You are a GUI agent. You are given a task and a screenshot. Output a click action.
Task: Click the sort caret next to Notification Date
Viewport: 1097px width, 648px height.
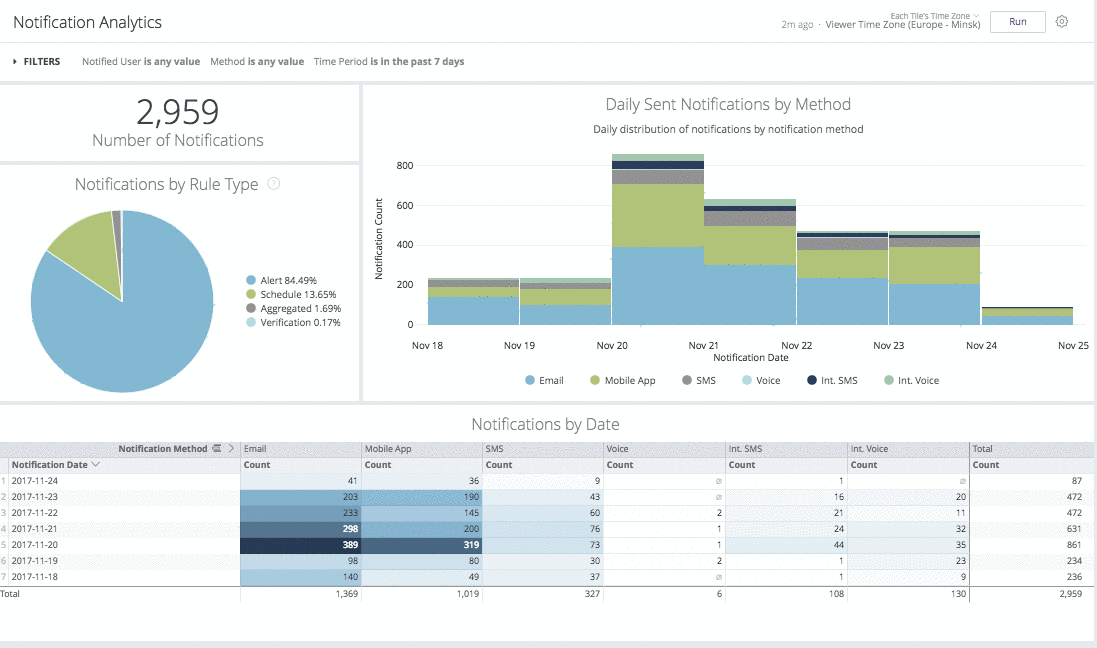coord(94,463)
